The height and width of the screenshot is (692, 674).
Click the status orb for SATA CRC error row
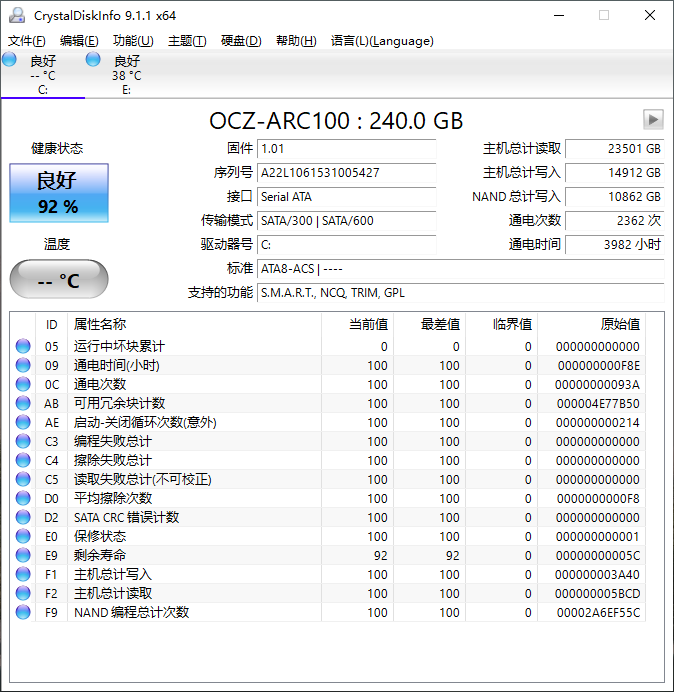[x=23, y=517]
